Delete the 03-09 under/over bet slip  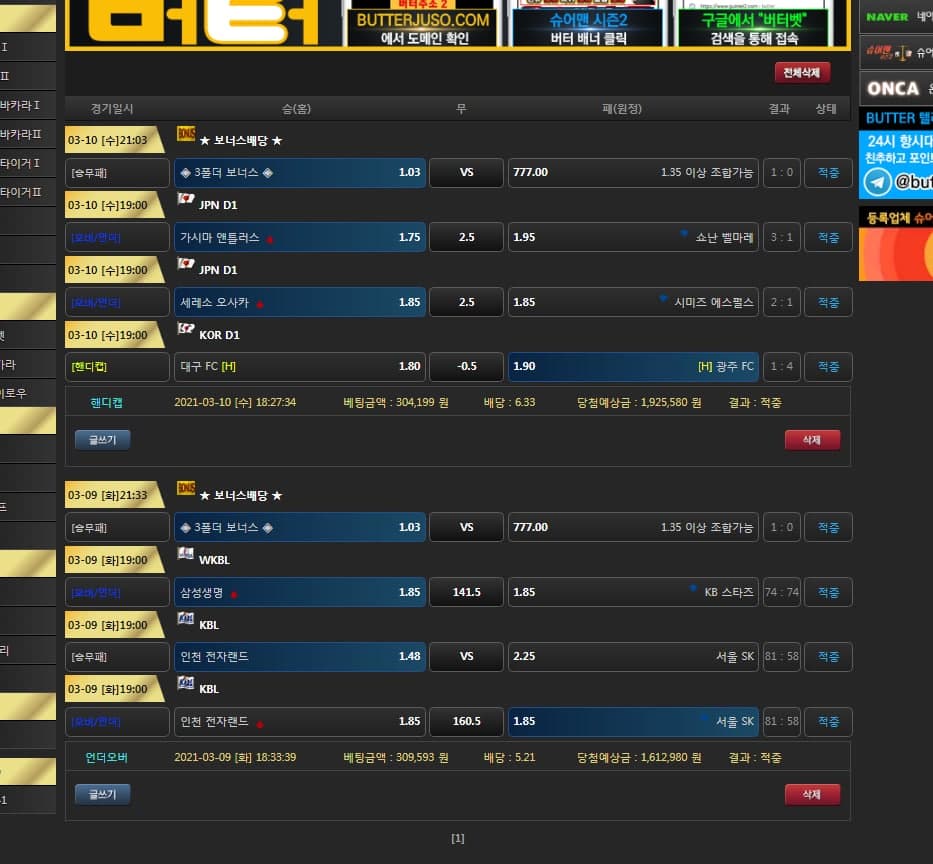[812, 795]
